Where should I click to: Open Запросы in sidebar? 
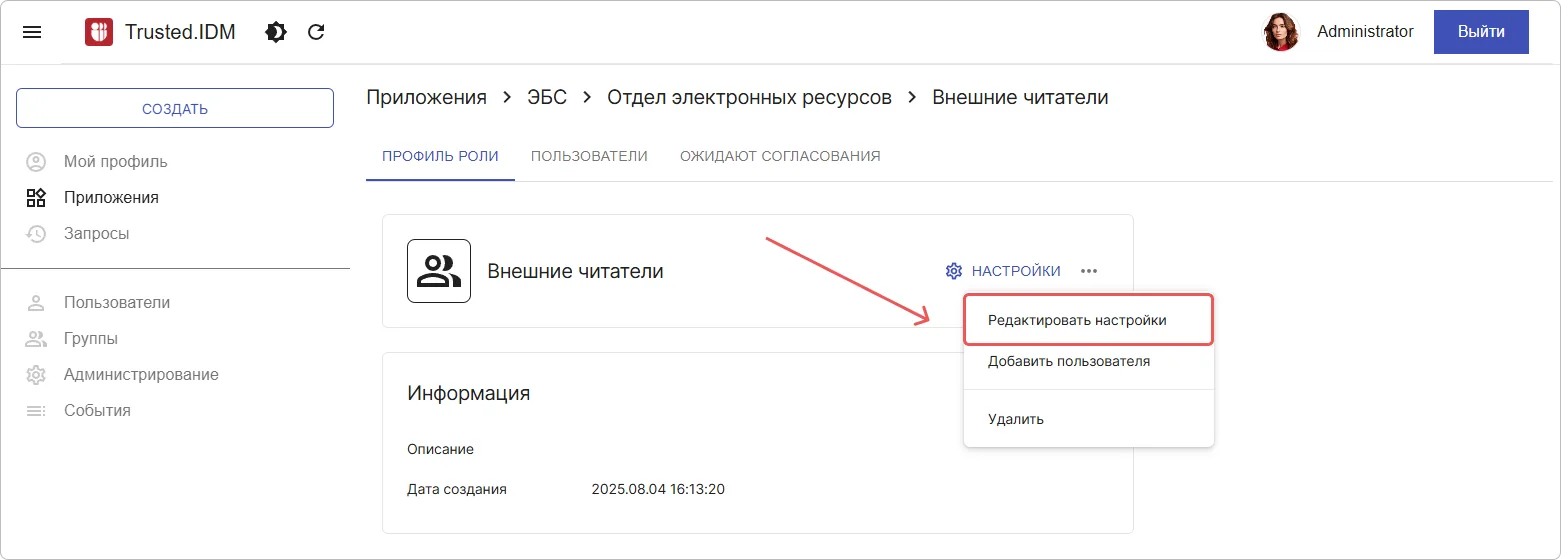[96, 233]
